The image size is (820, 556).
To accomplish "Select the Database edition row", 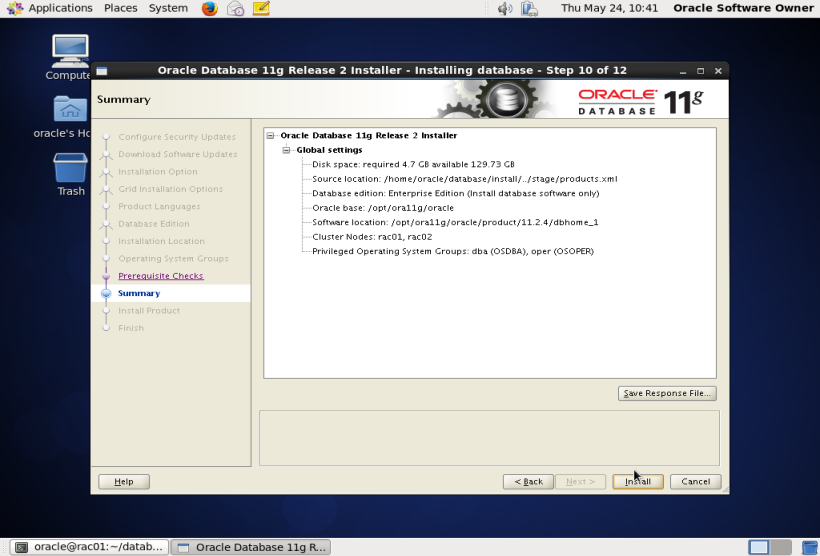I will pos(455,194).
